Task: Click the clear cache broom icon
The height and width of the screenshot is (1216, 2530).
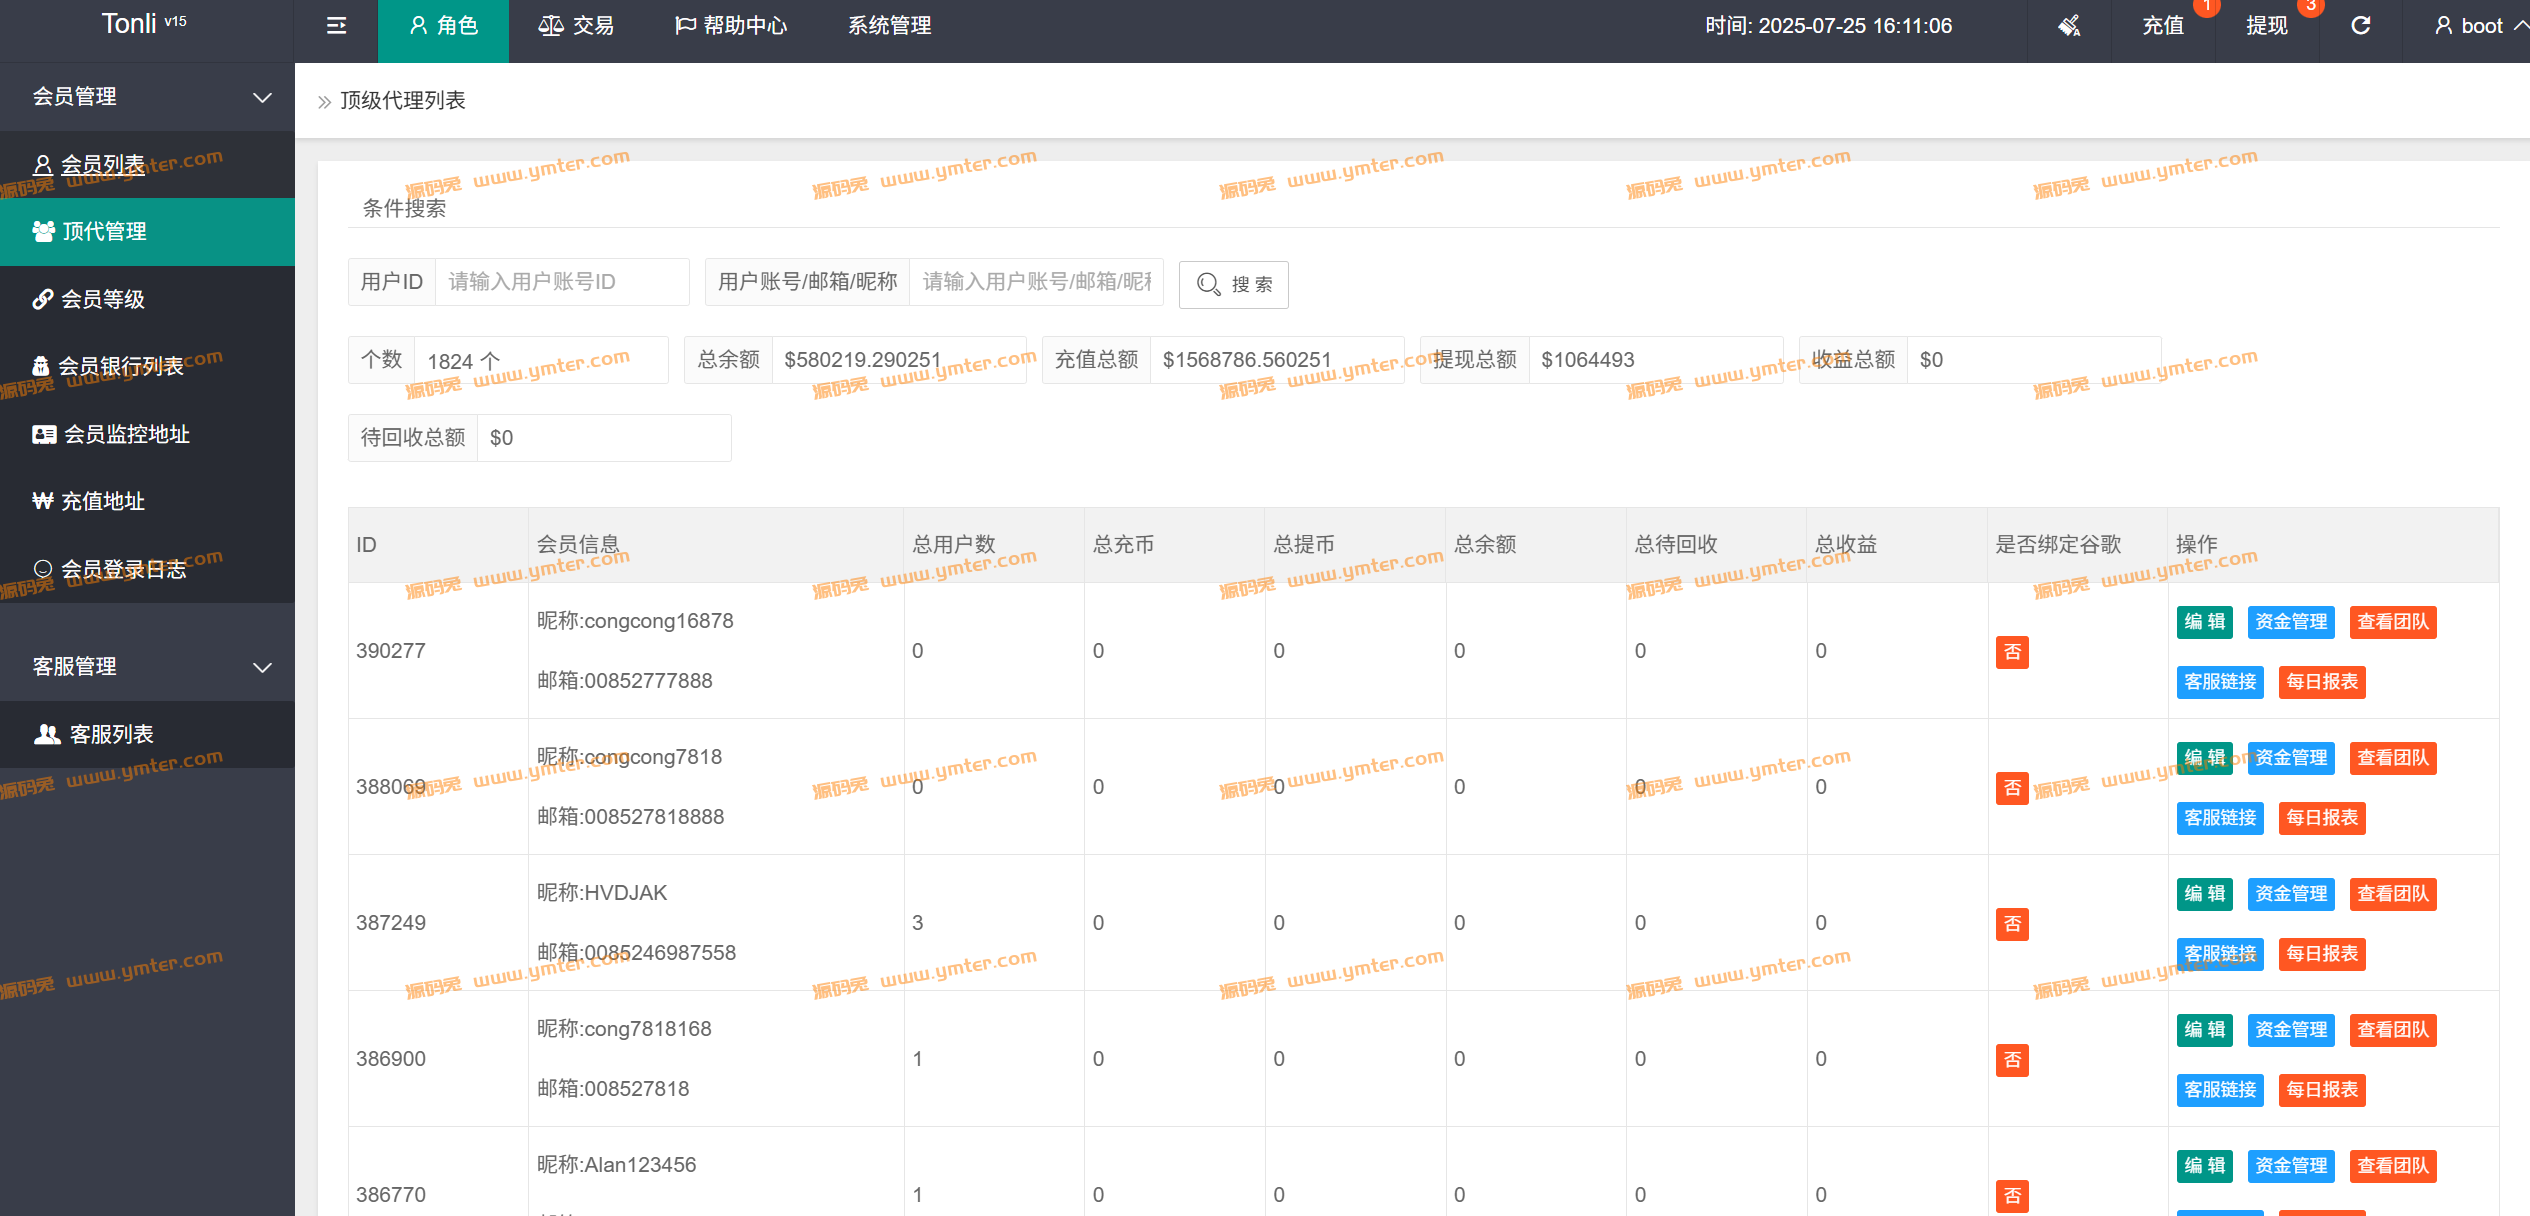Action: tap(2069, 26)
